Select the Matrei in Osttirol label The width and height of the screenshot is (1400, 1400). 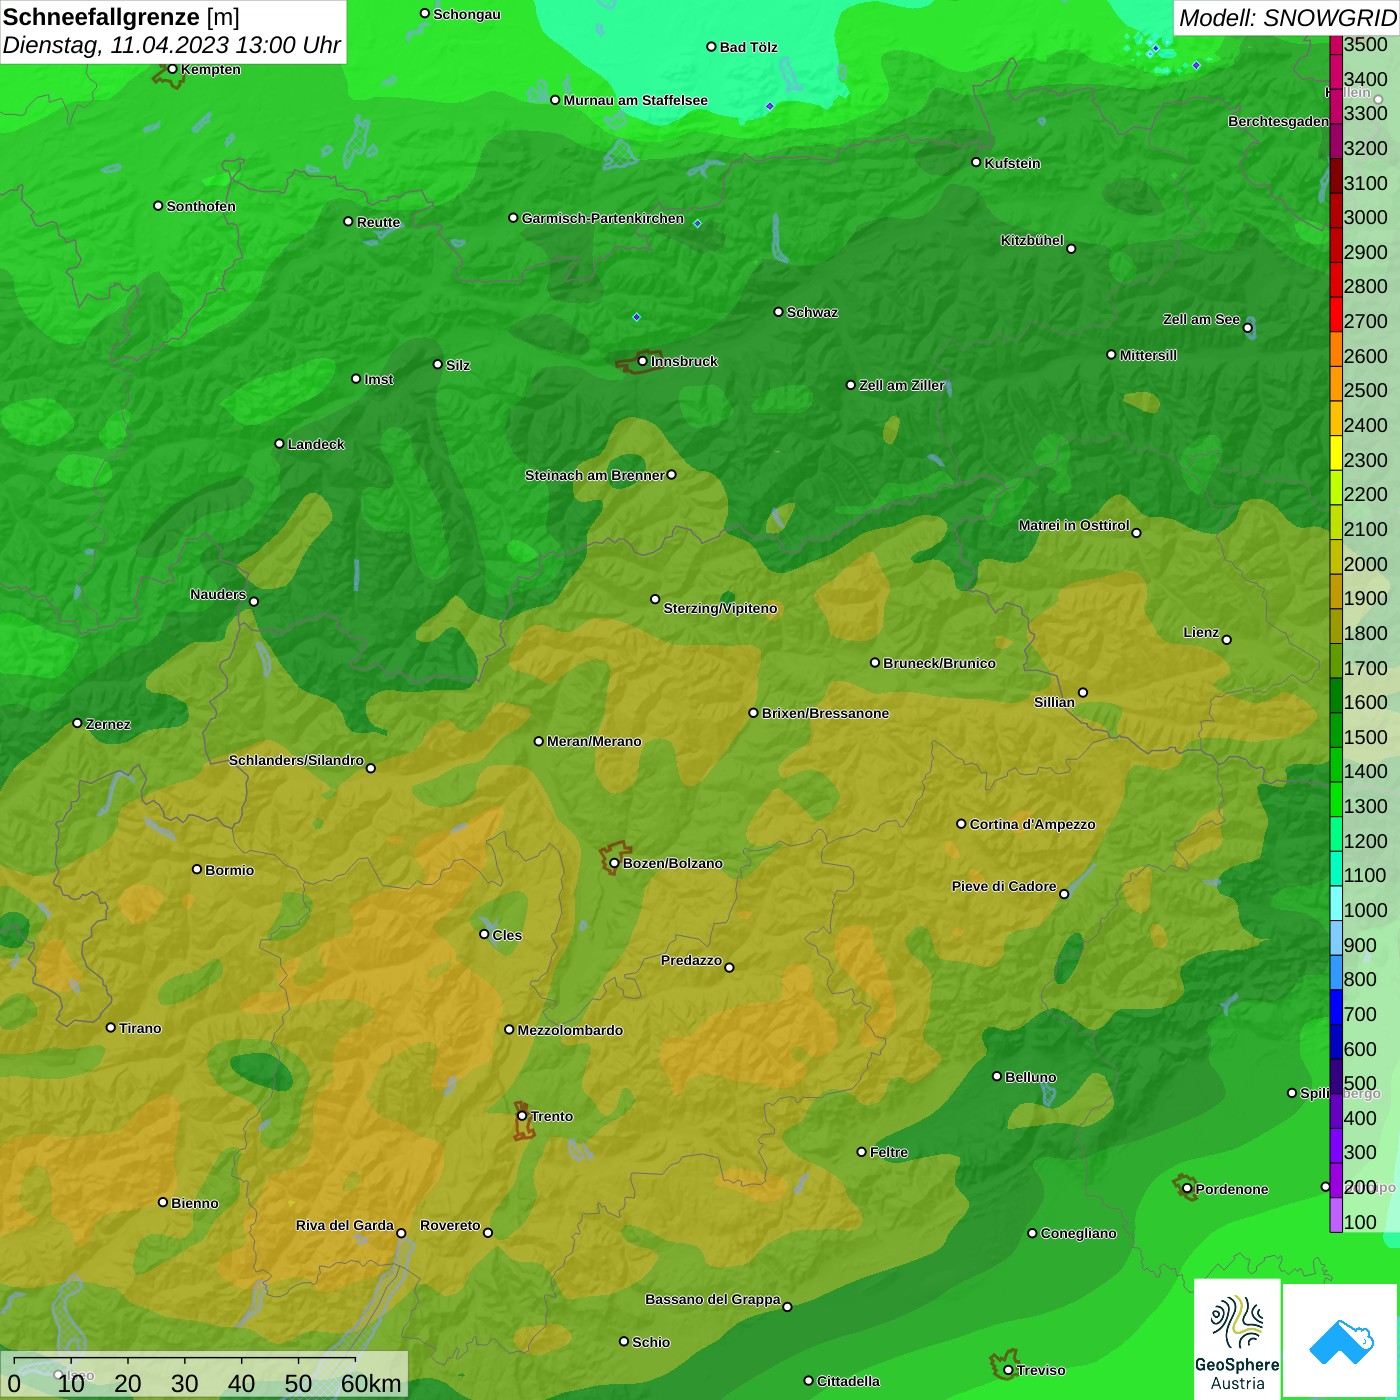(x=1074, y=525)
